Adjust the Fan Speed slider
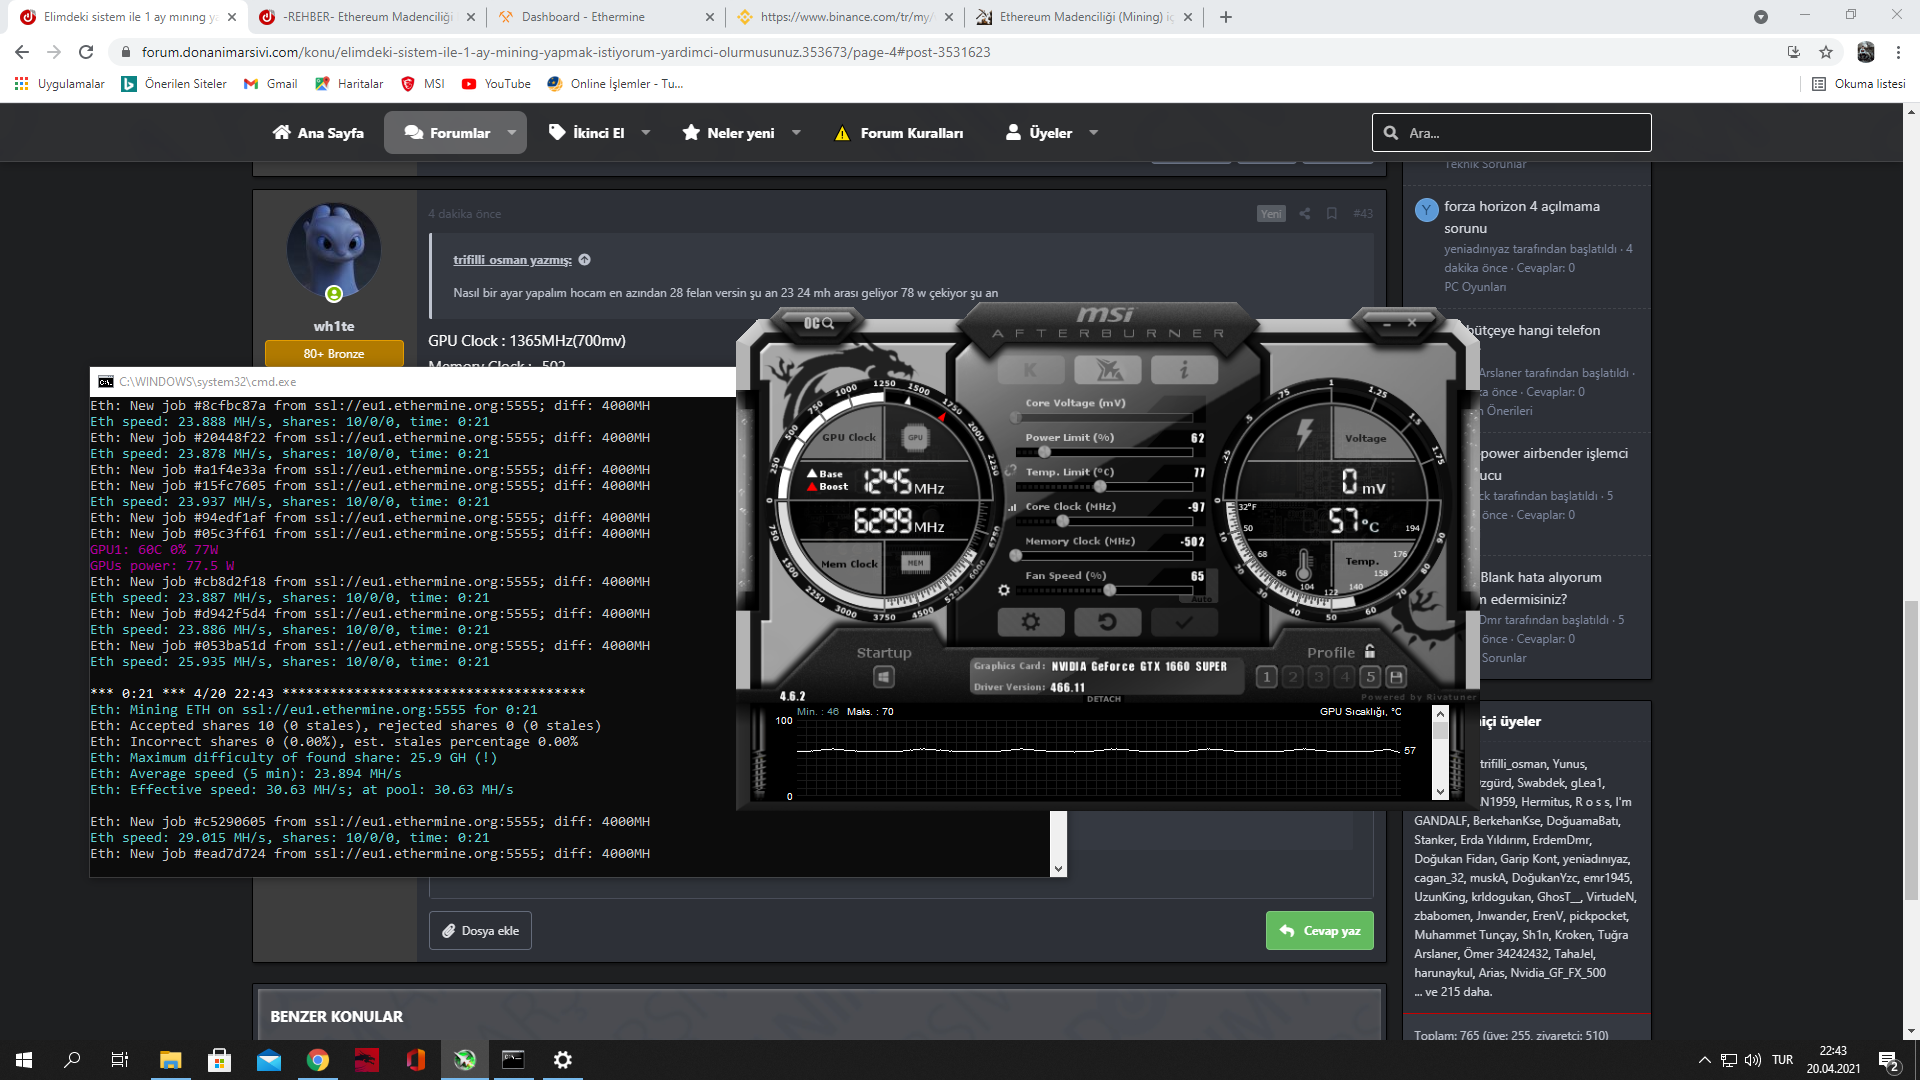 1104,590
